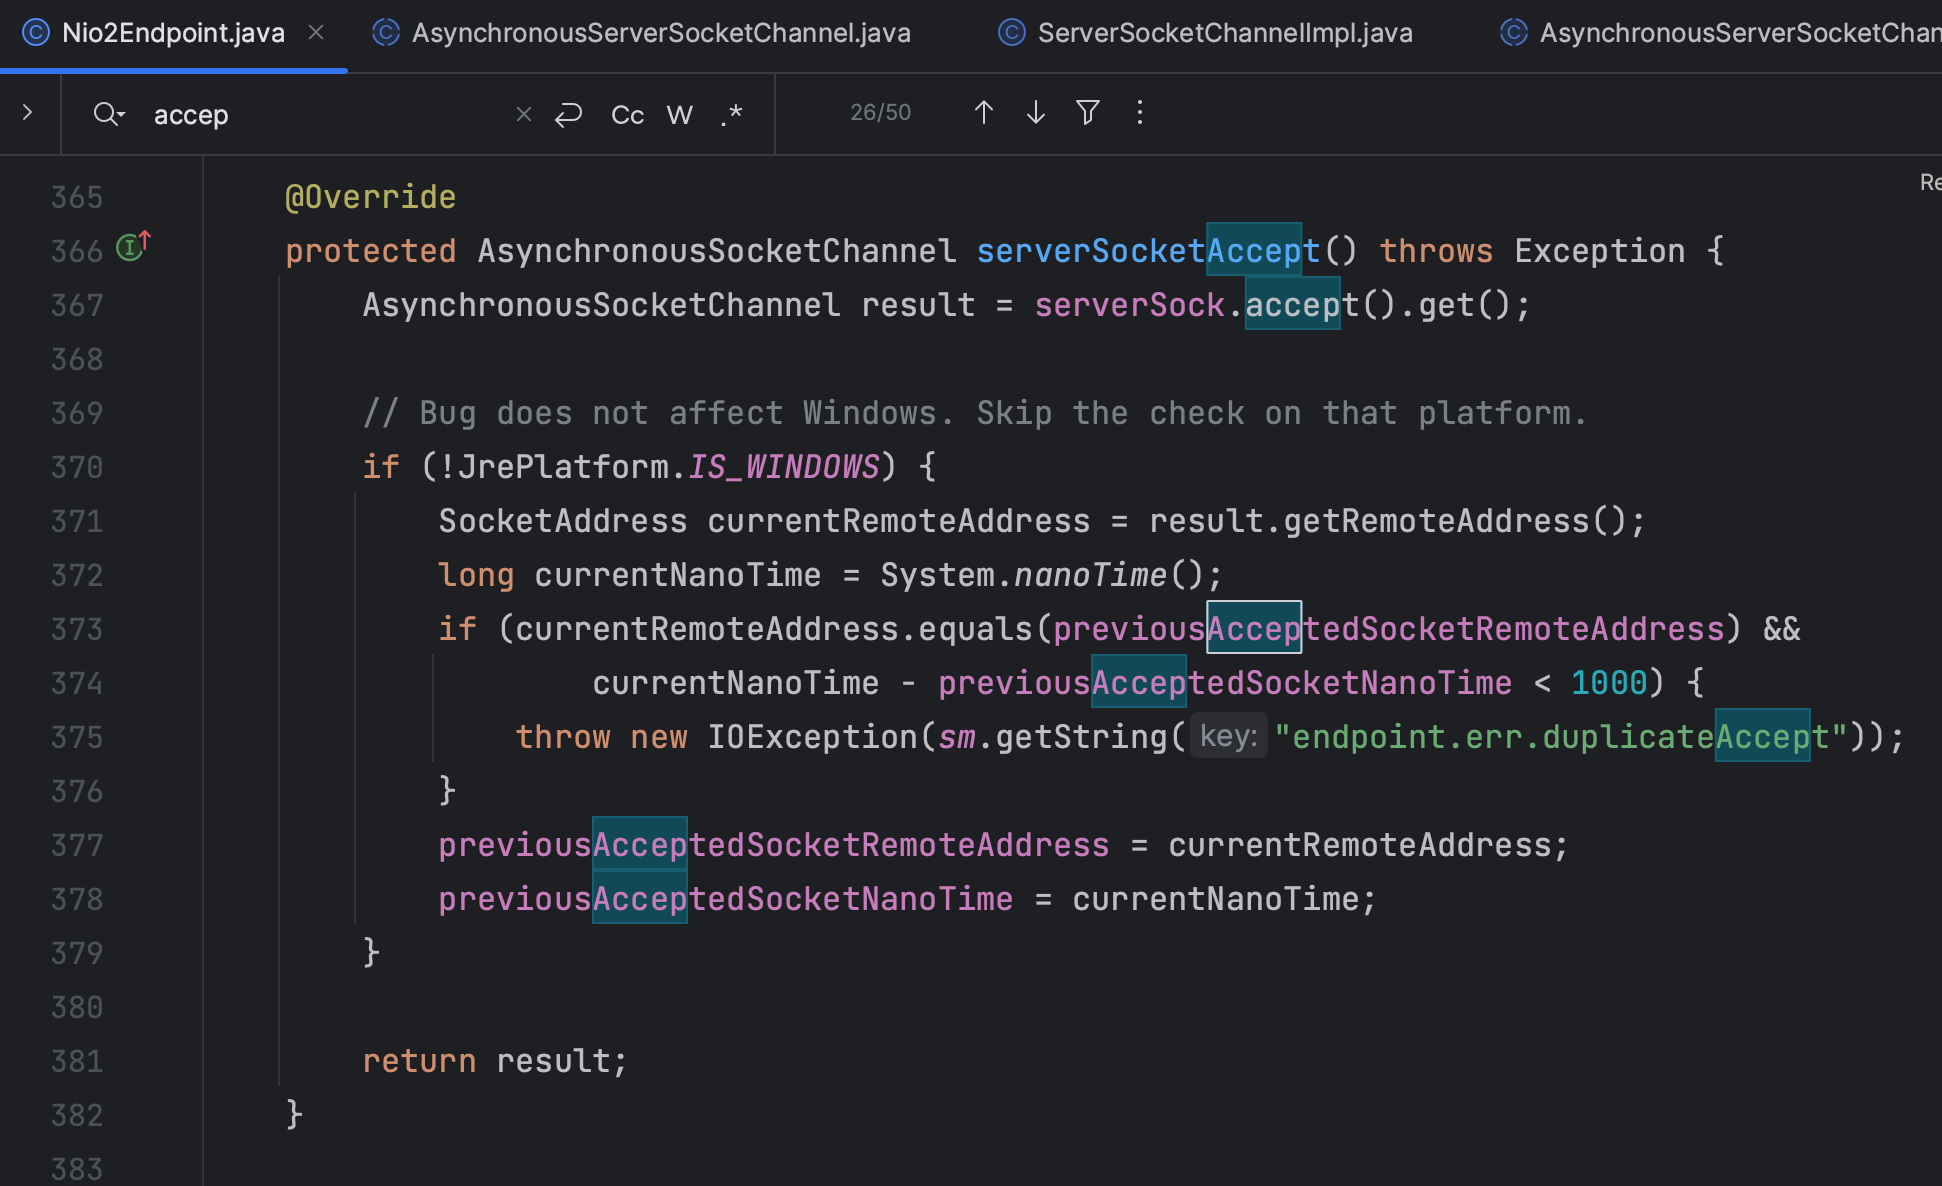Open search history magnifier dropdown

click(108, 115)
